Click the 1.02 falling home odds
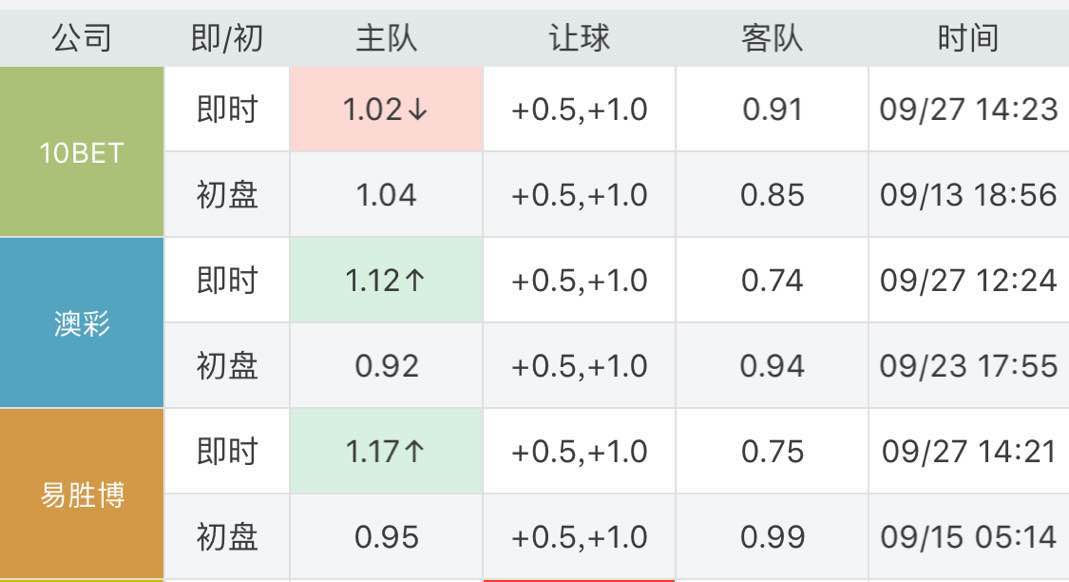1069x582 pixels. coord(386,110)
